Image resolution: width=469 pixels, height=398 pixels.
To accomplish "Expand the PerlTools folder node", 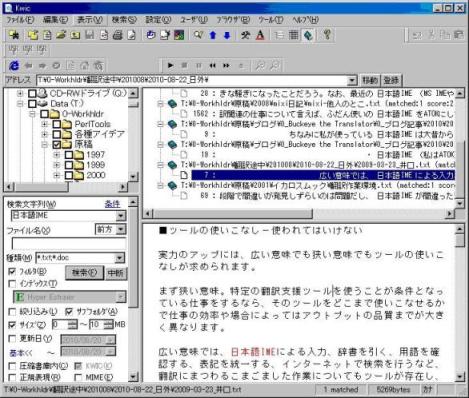I will point(44,124).
